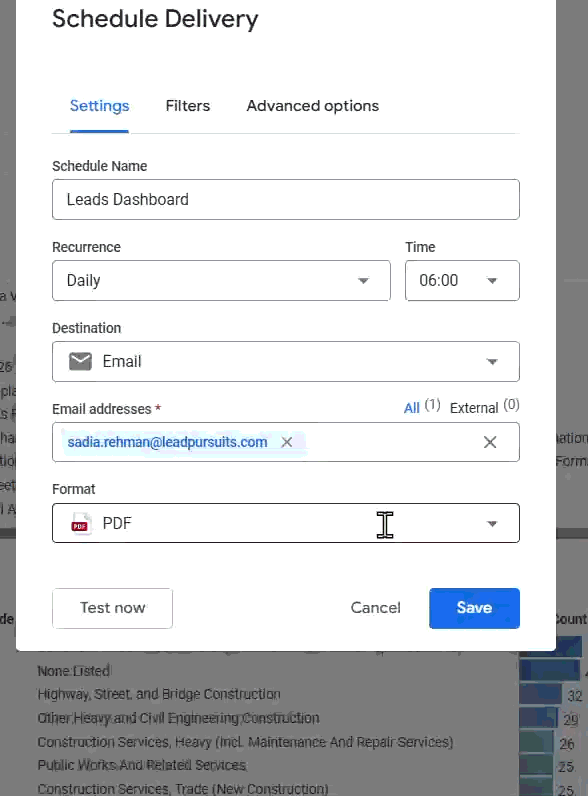Click the Format dropdown arrow
The image size is (588, 796).
(x=492, y=524)
